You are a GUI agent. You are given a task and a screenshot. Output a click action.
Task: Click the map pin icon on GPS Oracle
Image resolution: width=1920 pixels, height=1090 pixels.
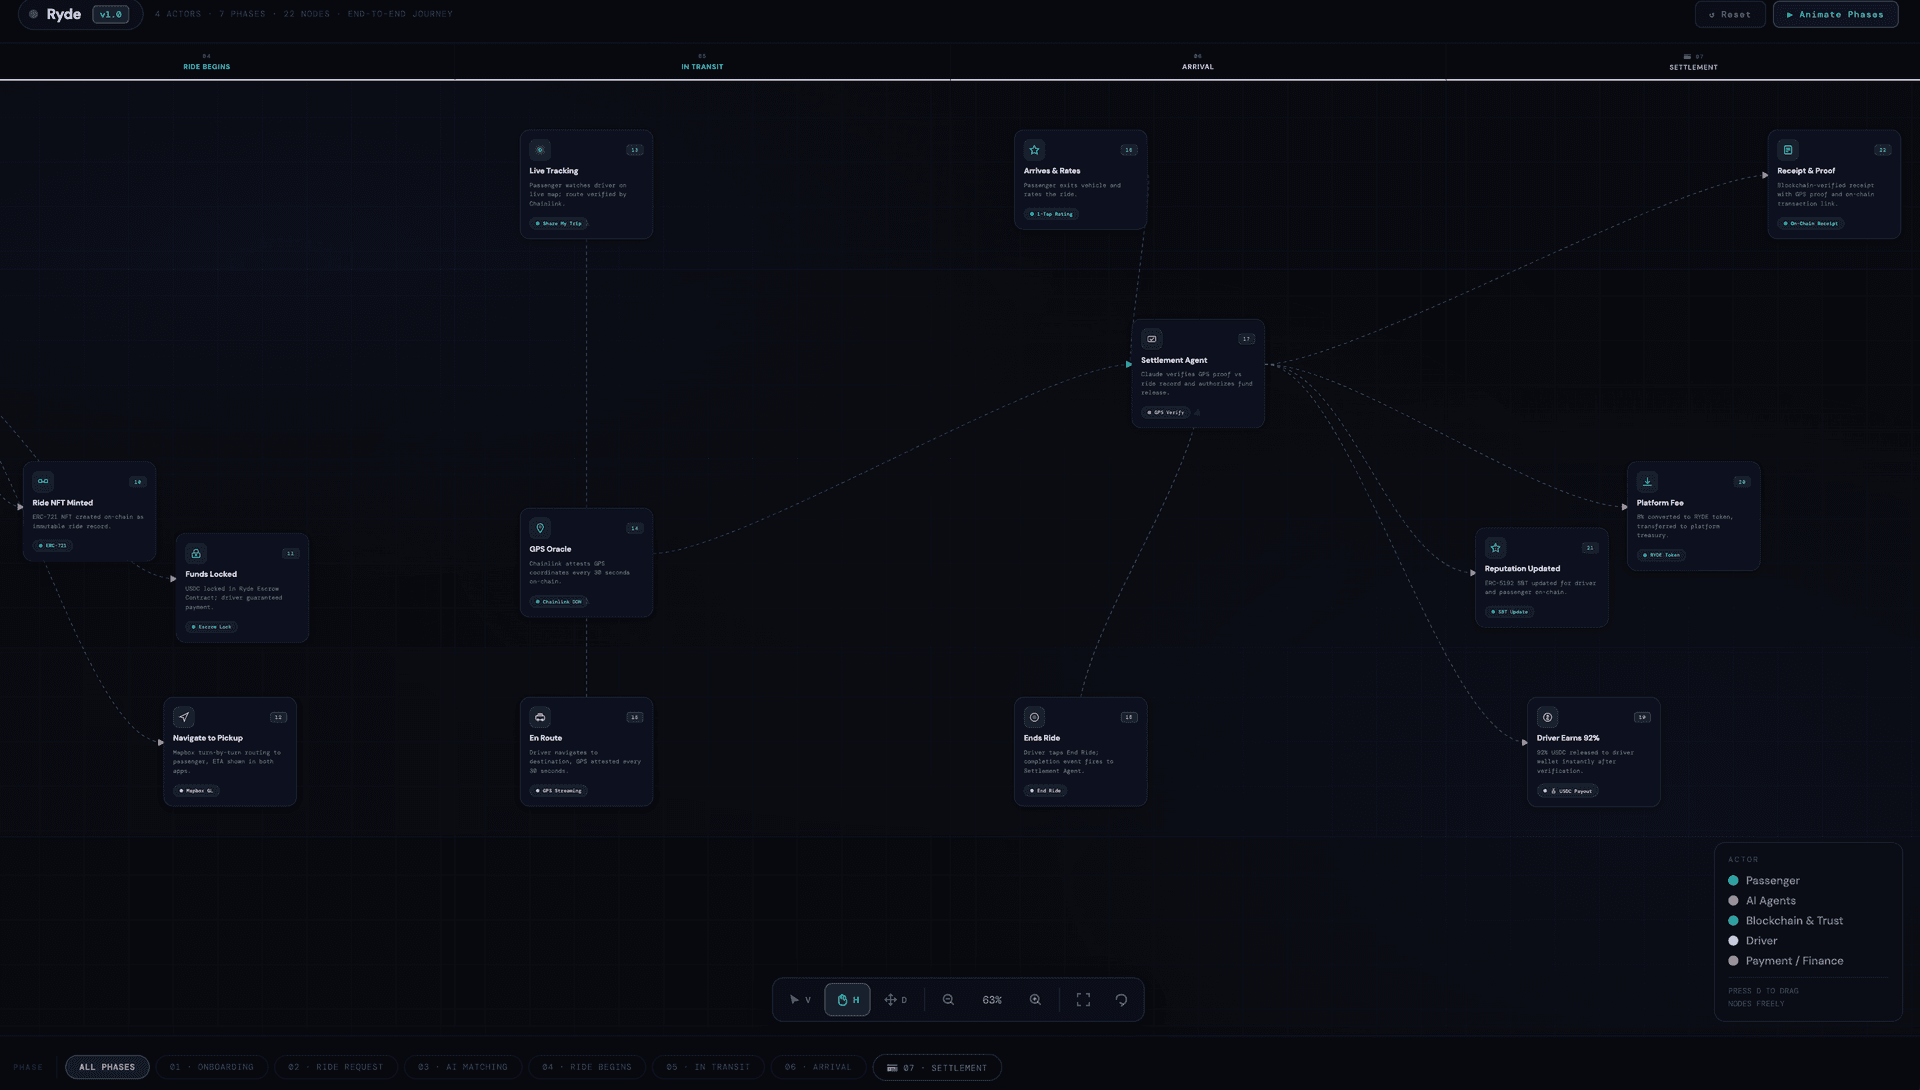(540, 528)
